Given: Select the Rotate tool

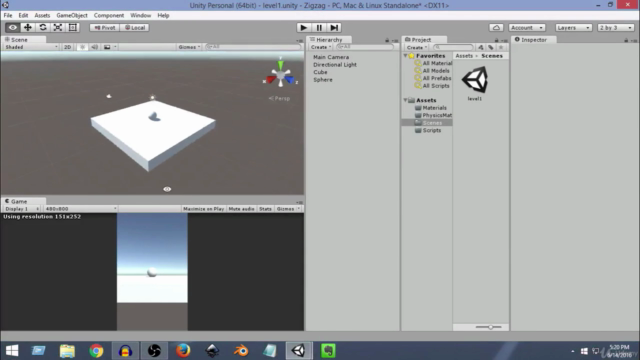Looking at the screenshot, I should 43,27.
